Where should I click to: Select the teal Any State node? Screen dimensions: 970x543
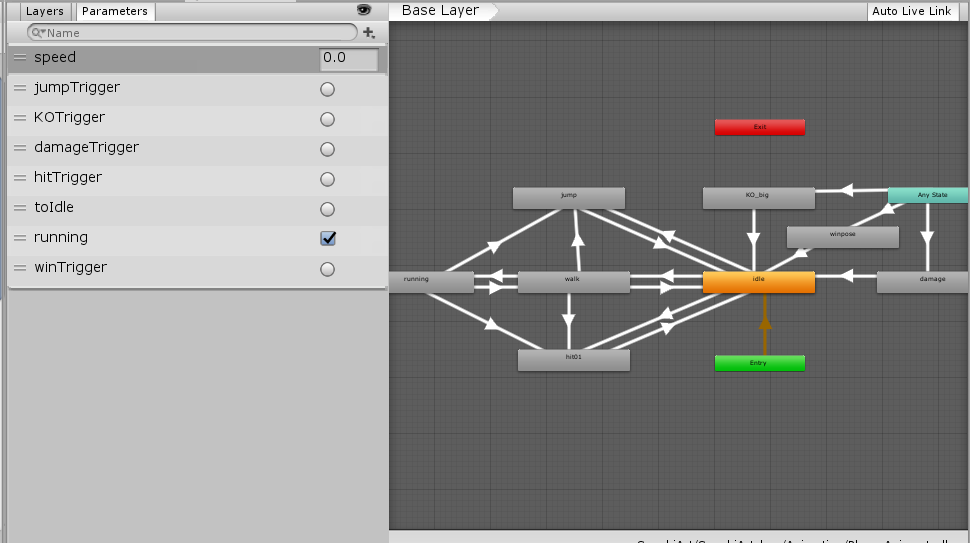pyautogui.click(x=928, y=196)
